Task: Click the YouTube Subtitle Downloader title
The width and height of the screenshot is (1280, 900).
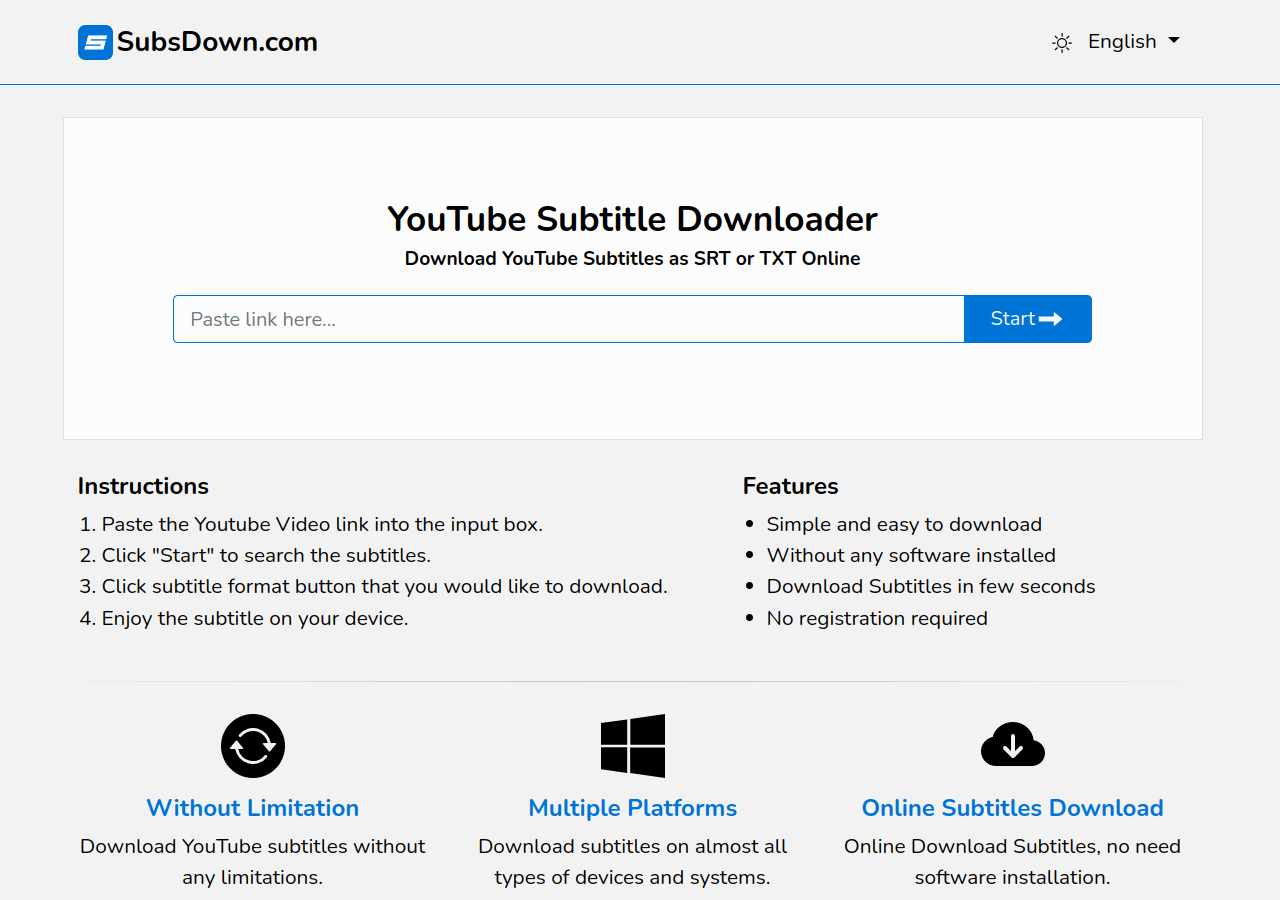Action: pos(633,219)
